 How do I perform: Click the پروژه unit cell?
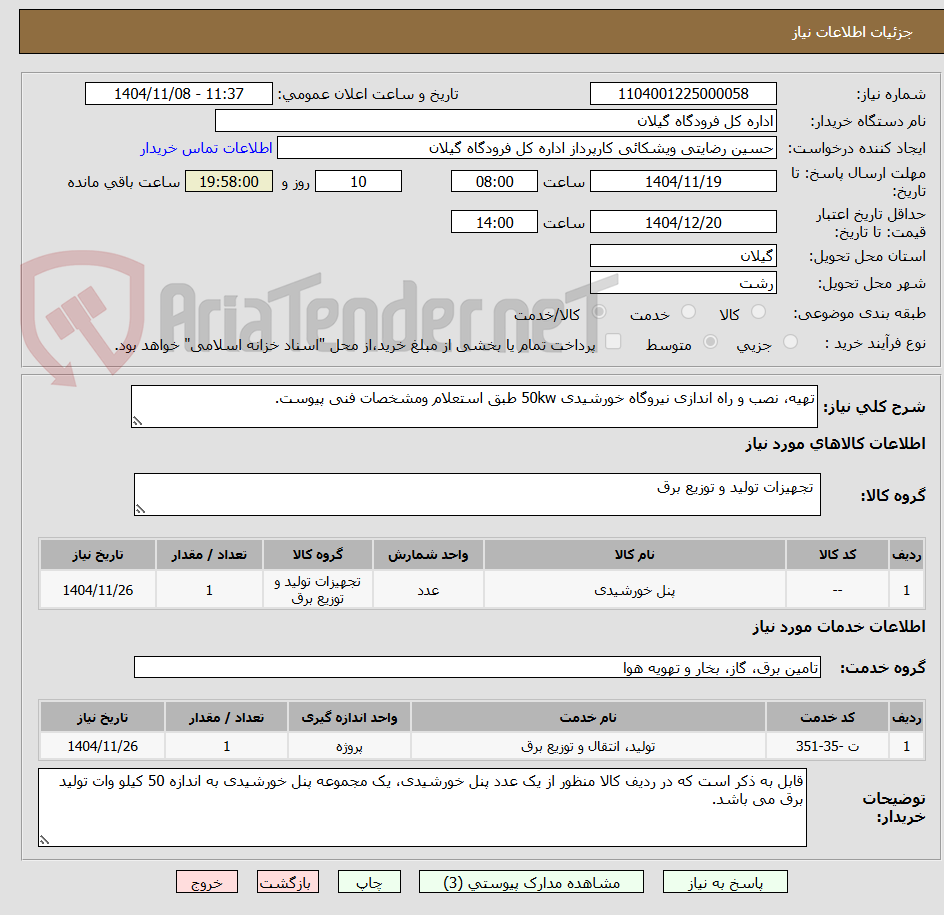tap(349, 746)
